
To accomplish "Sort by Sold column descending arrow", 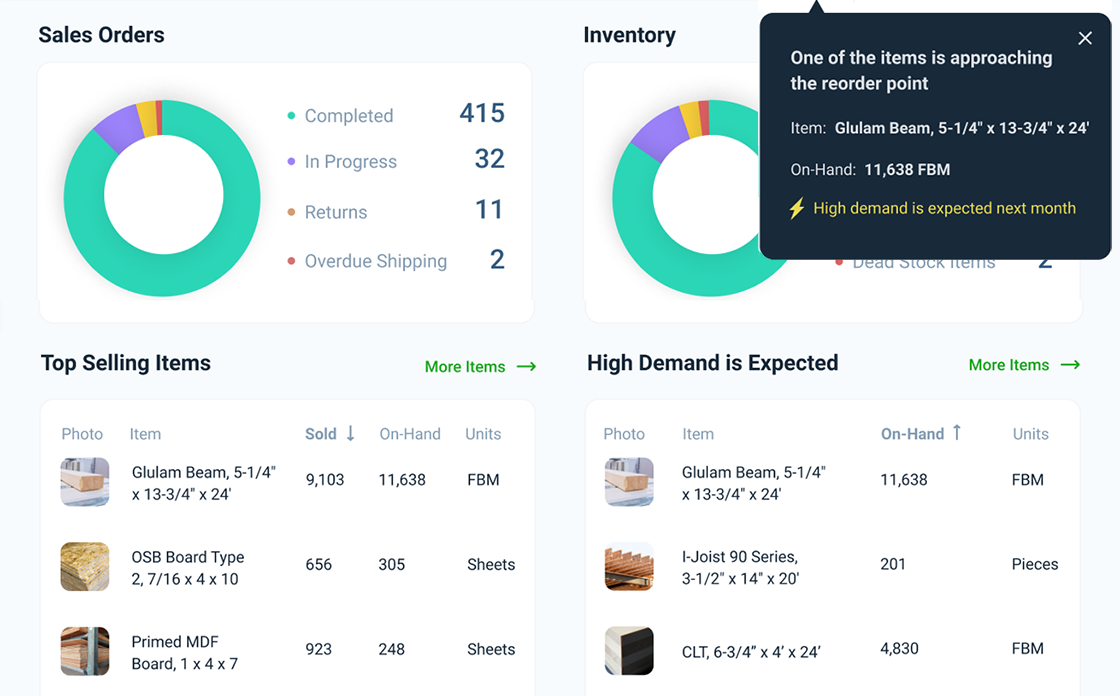I will (x=351, y=434).
